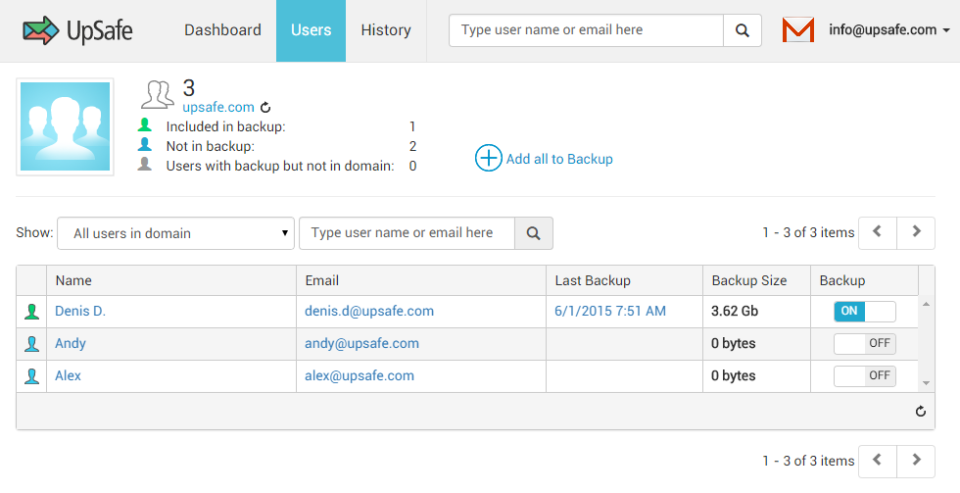960x493 pixels.
Task: Click the domain group avatar thumbnail
Action: point(65,127)
